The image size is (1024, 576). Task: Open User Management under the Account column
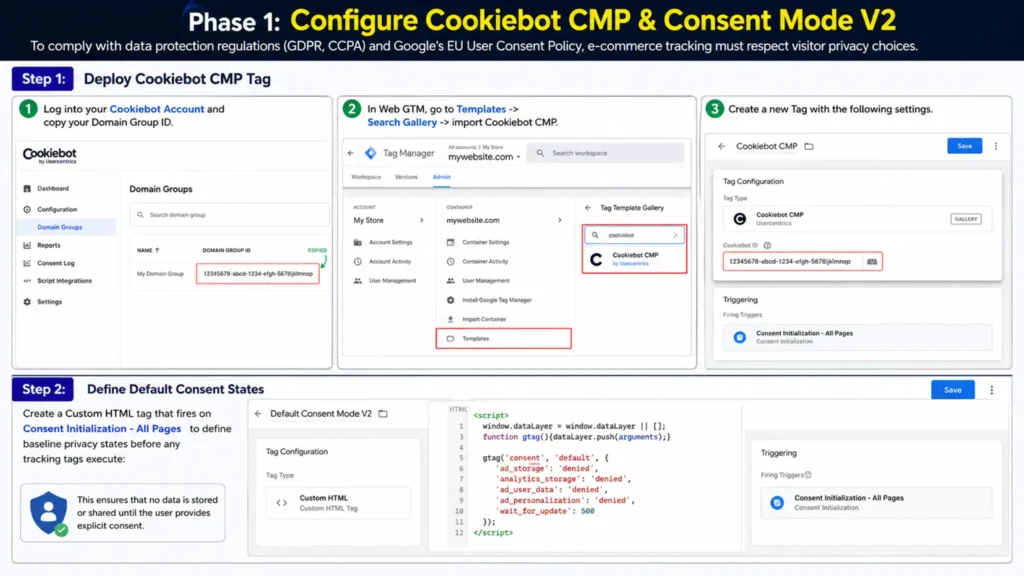tap(392, 281)
